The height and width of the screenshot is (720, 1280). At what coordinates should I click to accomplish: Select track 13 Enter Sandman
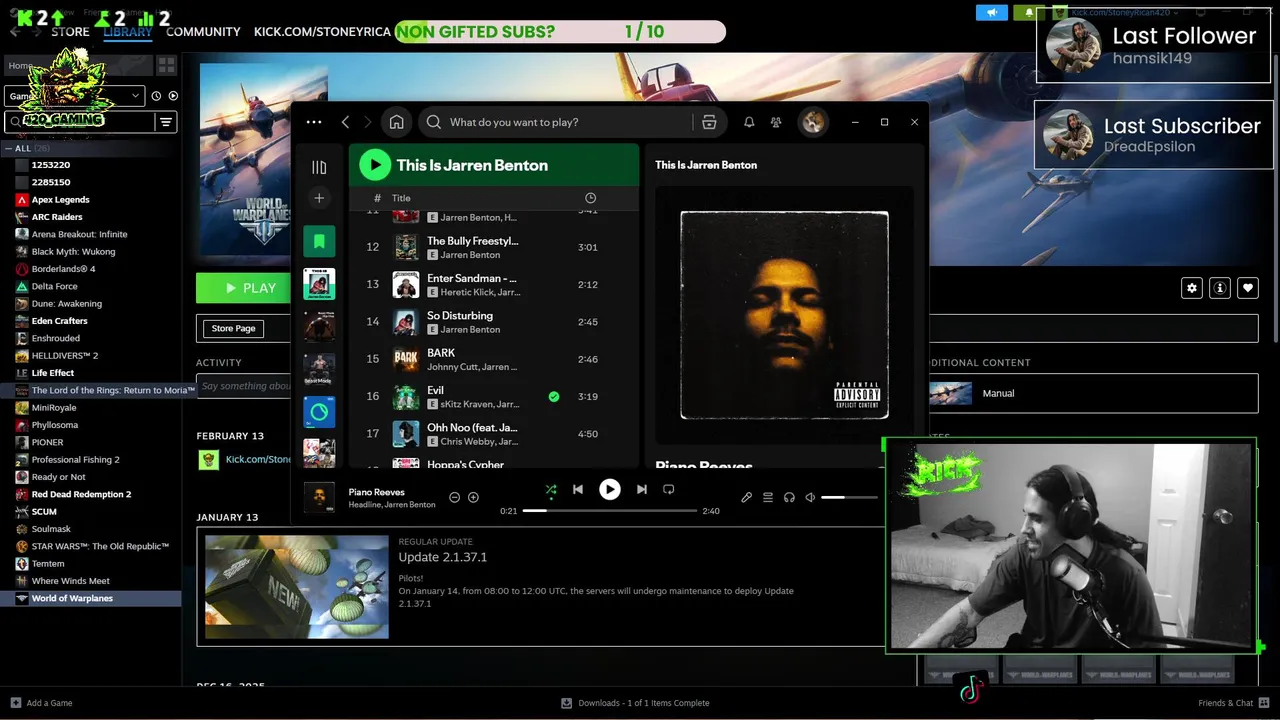tap(493, 285)
